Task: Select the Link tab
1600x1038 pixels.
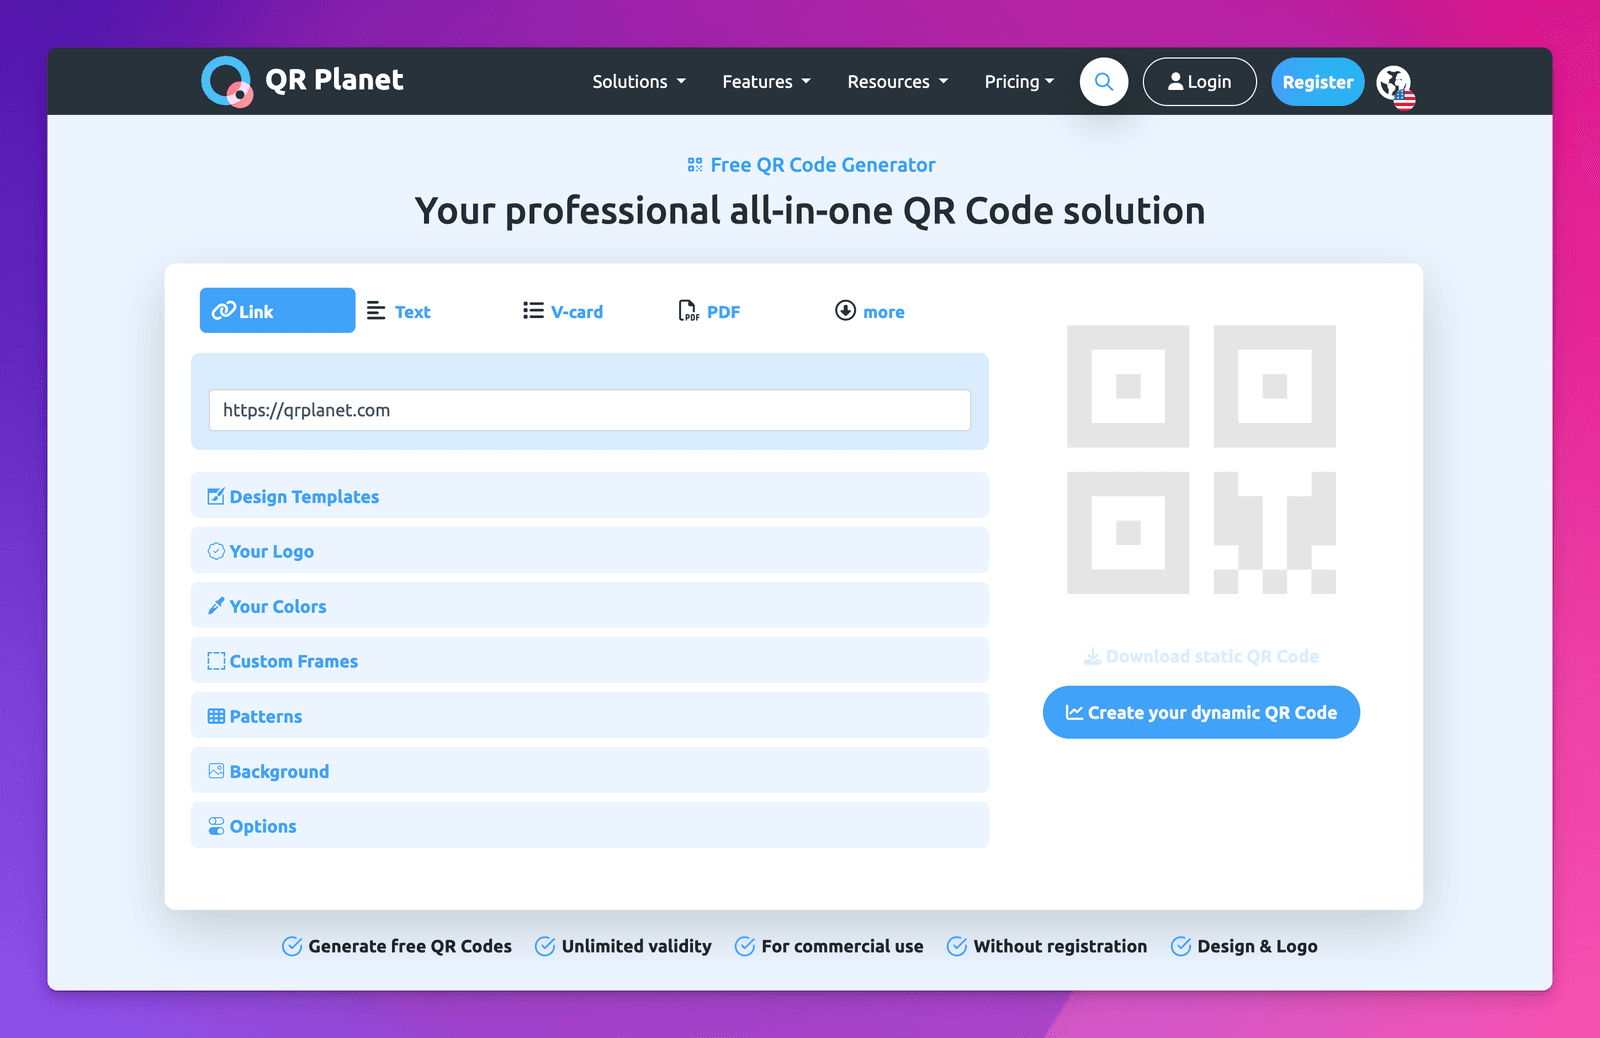Action: click(277, 310)
